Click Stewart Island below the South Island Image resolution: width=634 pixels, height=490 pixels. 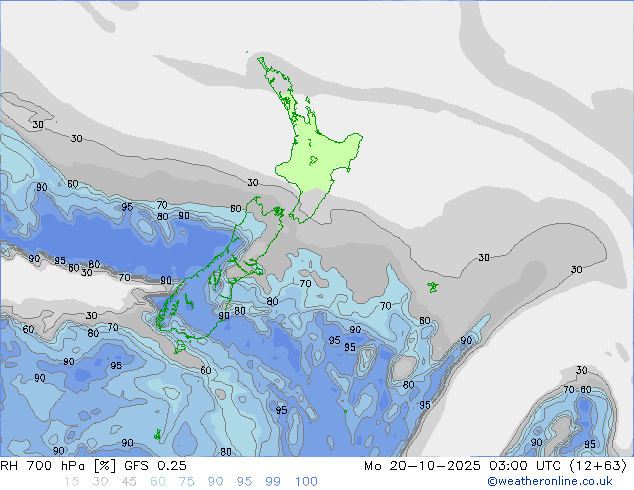[x=180, y=347]
